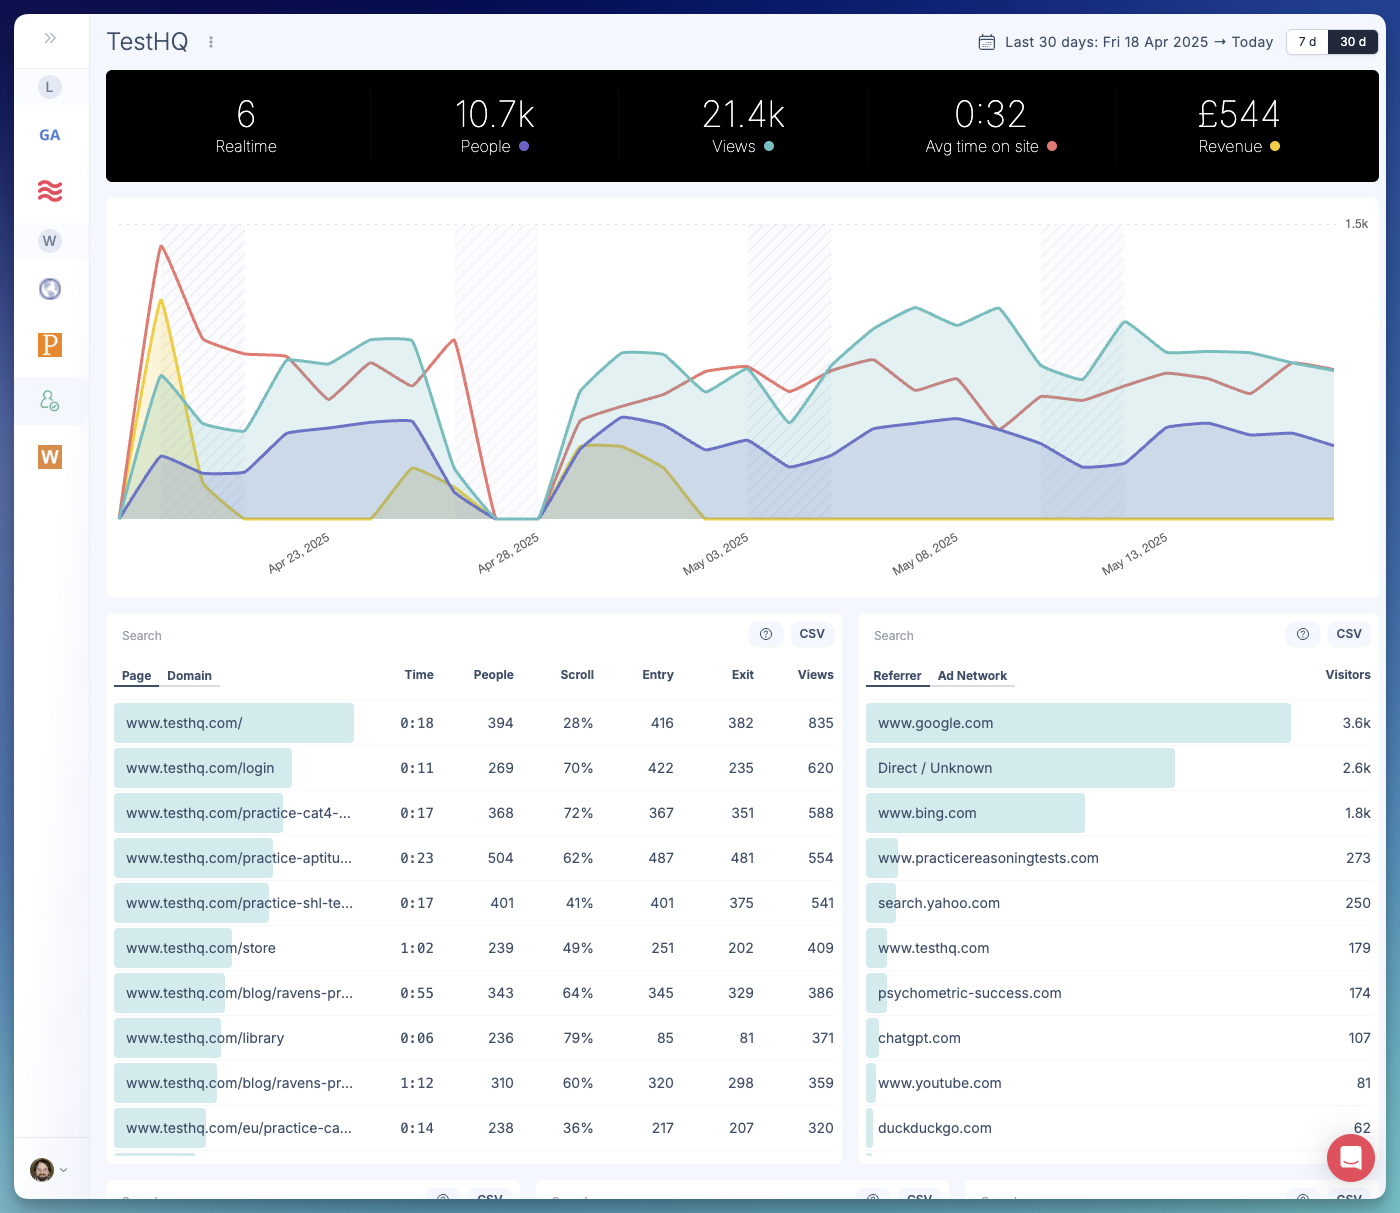The image size is (1400, 1213).
Task: Collapse the sidebar with the double-chevron
Action: click(49, 37)
